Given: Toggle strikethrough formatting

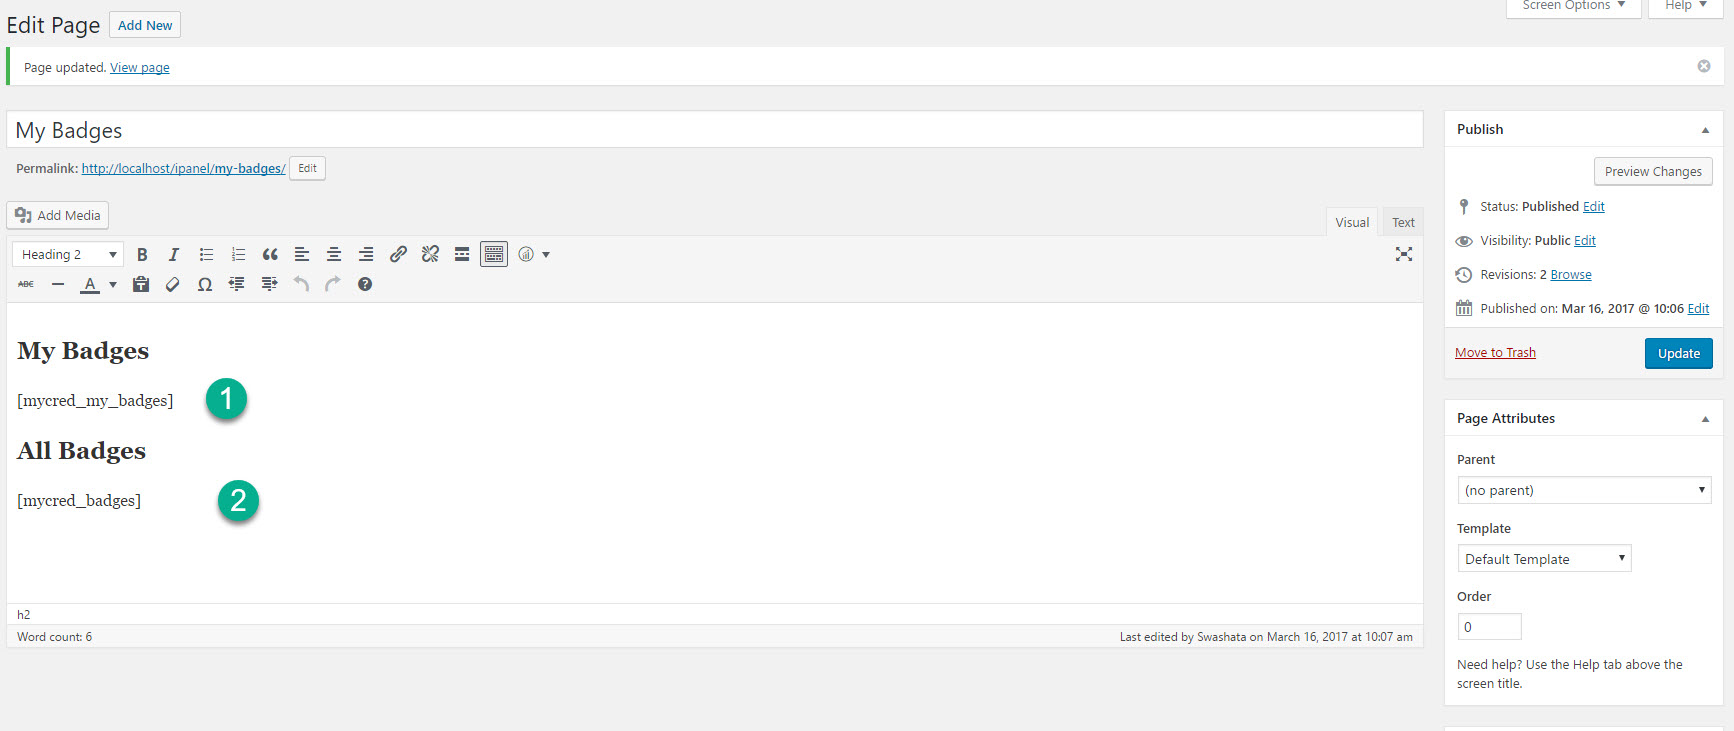Looking at the screenshot, I should (26, 285).
